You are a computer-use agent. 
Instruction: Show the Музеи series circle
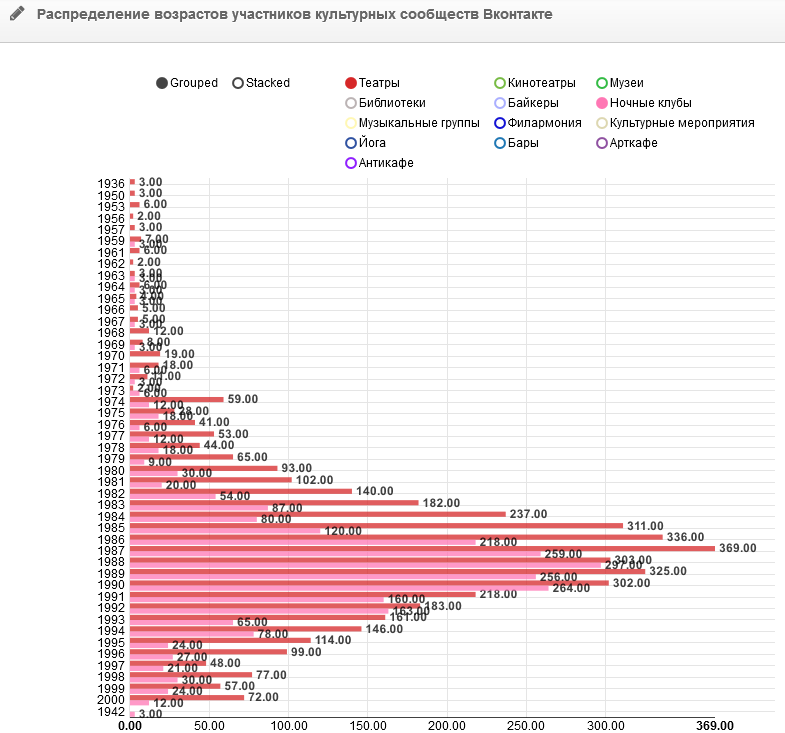(x=602, y=83)
